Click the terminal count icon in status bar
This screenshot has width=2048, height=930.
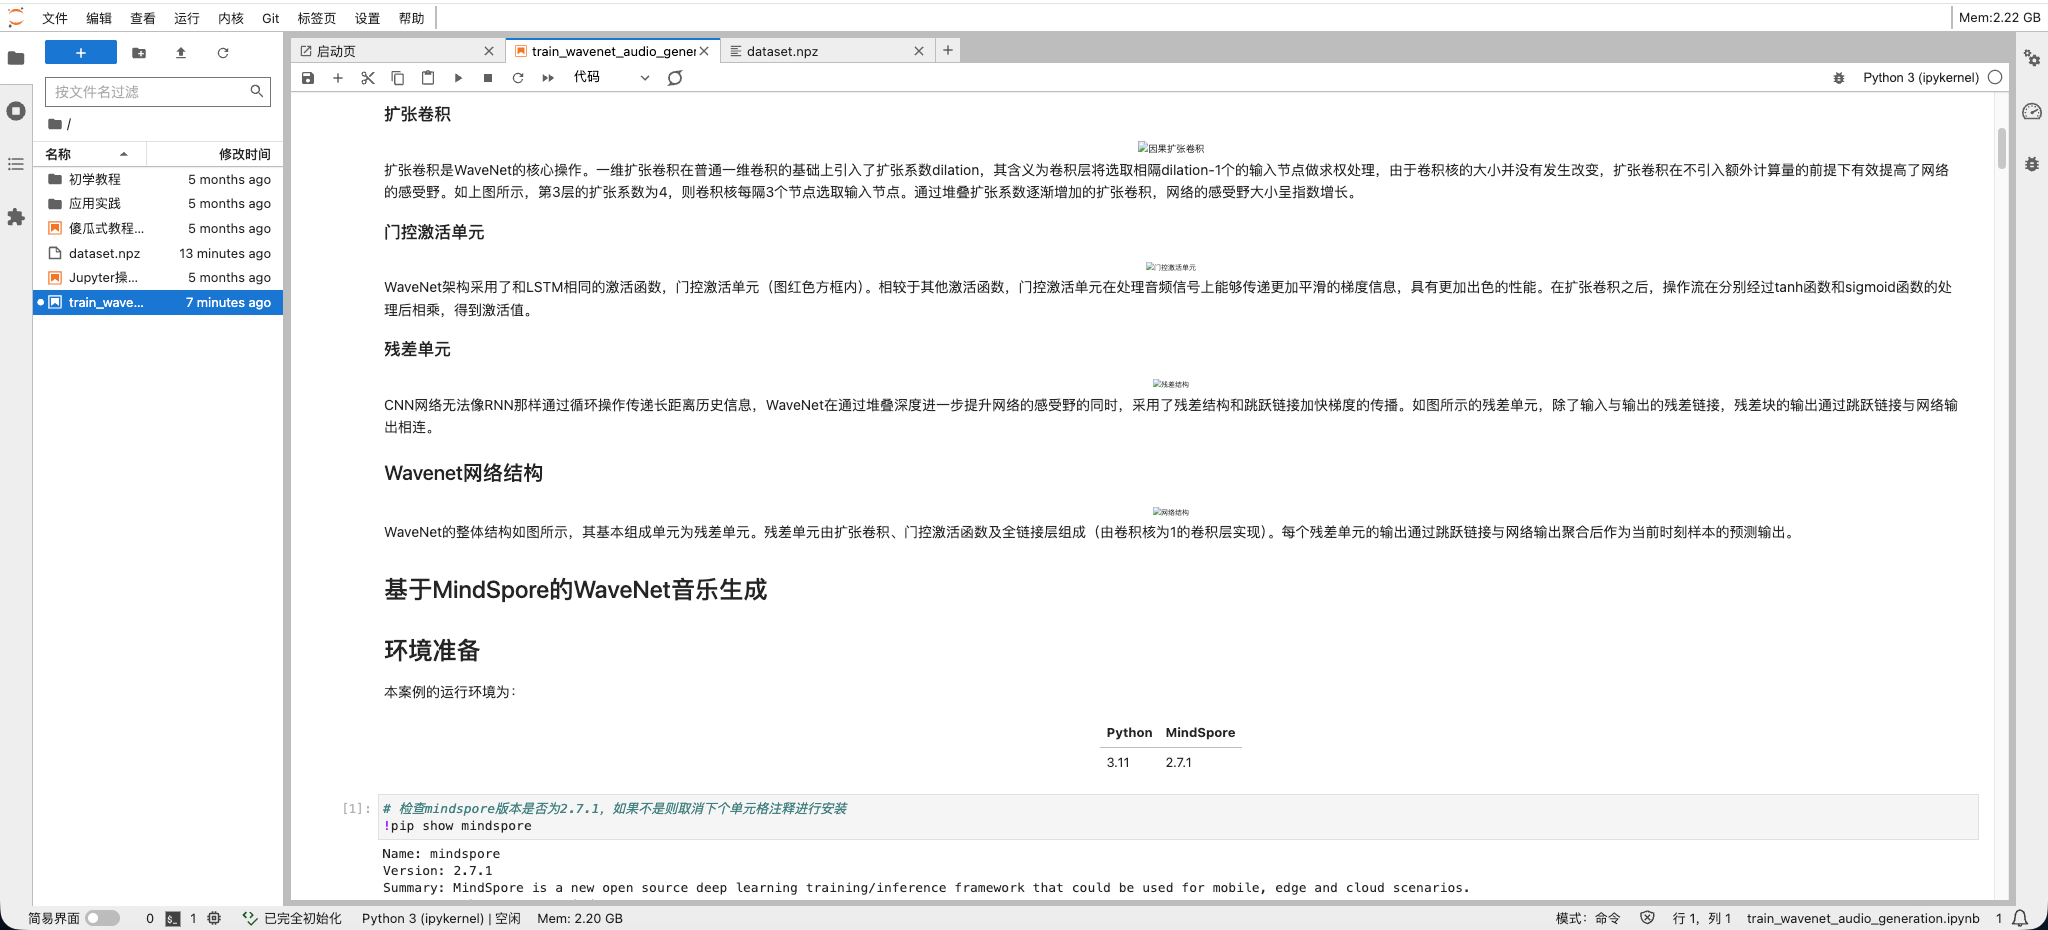tap(173, 918)
